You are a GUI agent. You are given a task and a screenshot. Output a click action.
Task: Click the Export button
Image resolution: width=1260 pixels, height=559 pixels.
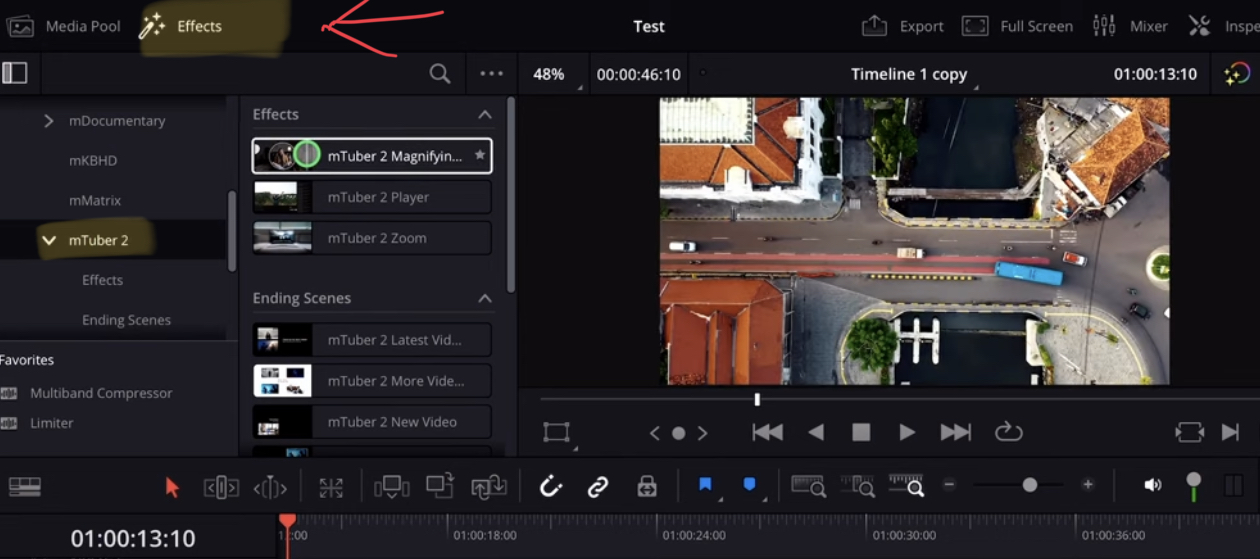pyautogui.click(x=903, y=26)
